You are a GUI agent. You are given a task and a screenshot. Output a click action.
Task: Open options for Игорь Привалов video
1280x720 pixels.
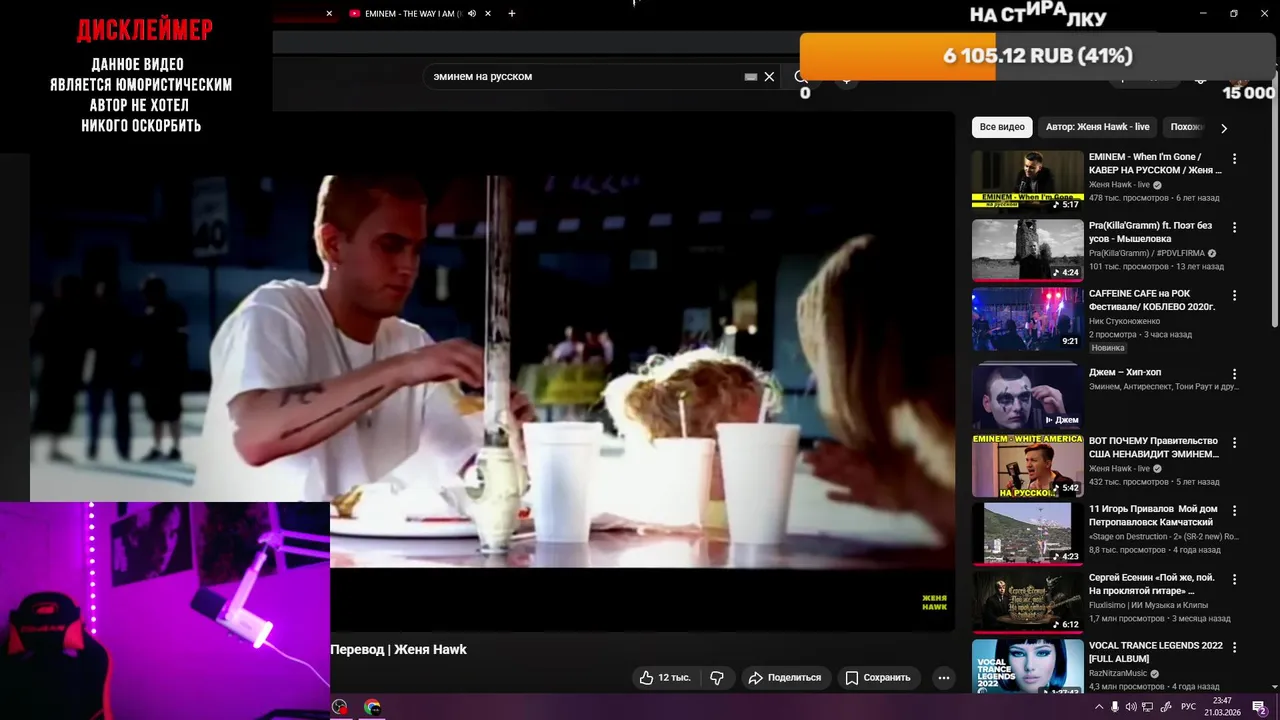click(1234, 511)
